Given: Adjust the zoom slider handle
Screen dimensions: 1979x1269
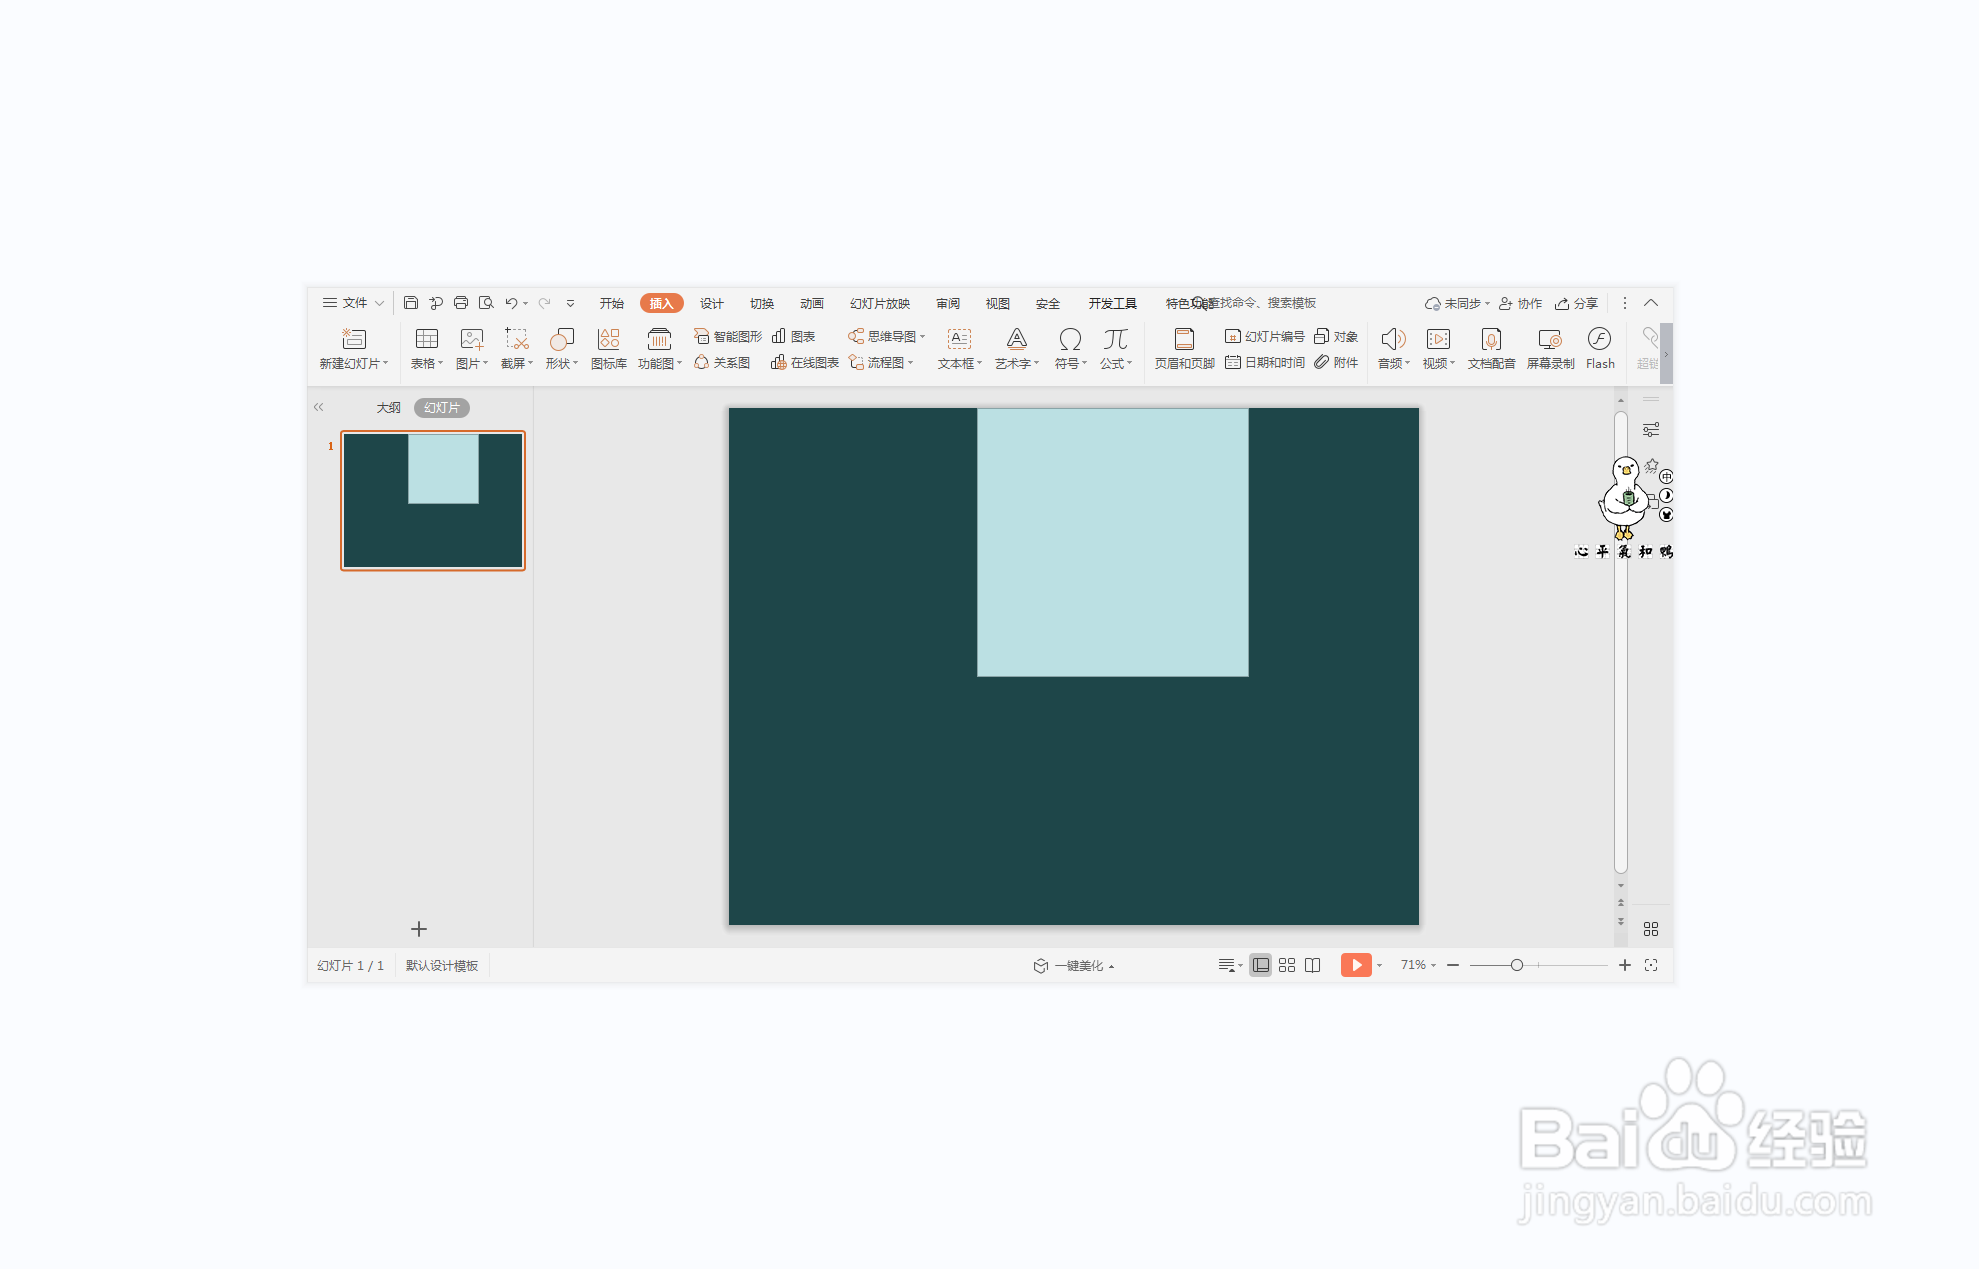Looking at the screenshot, I should click(1517, 965).
